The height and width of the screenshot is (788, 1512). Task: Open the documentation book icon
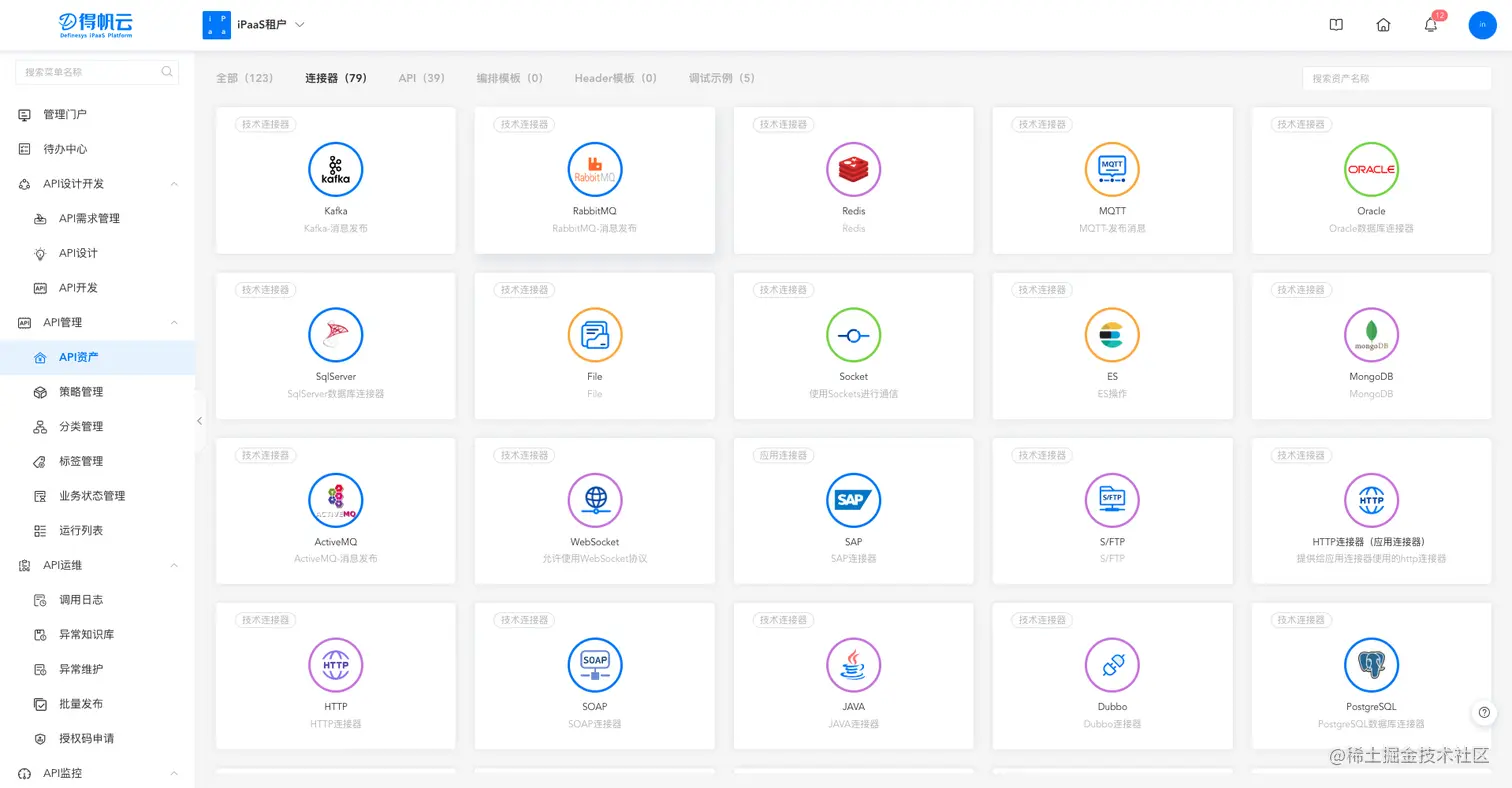1336,25
